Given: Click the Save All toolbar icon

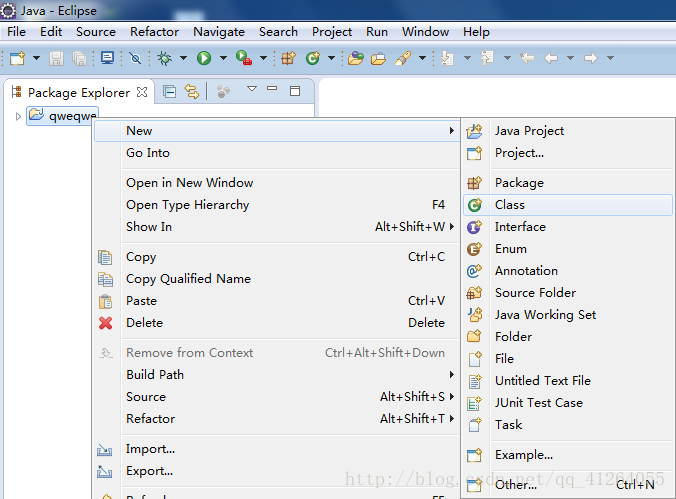Looking at the screenshot, I should 79,58.
